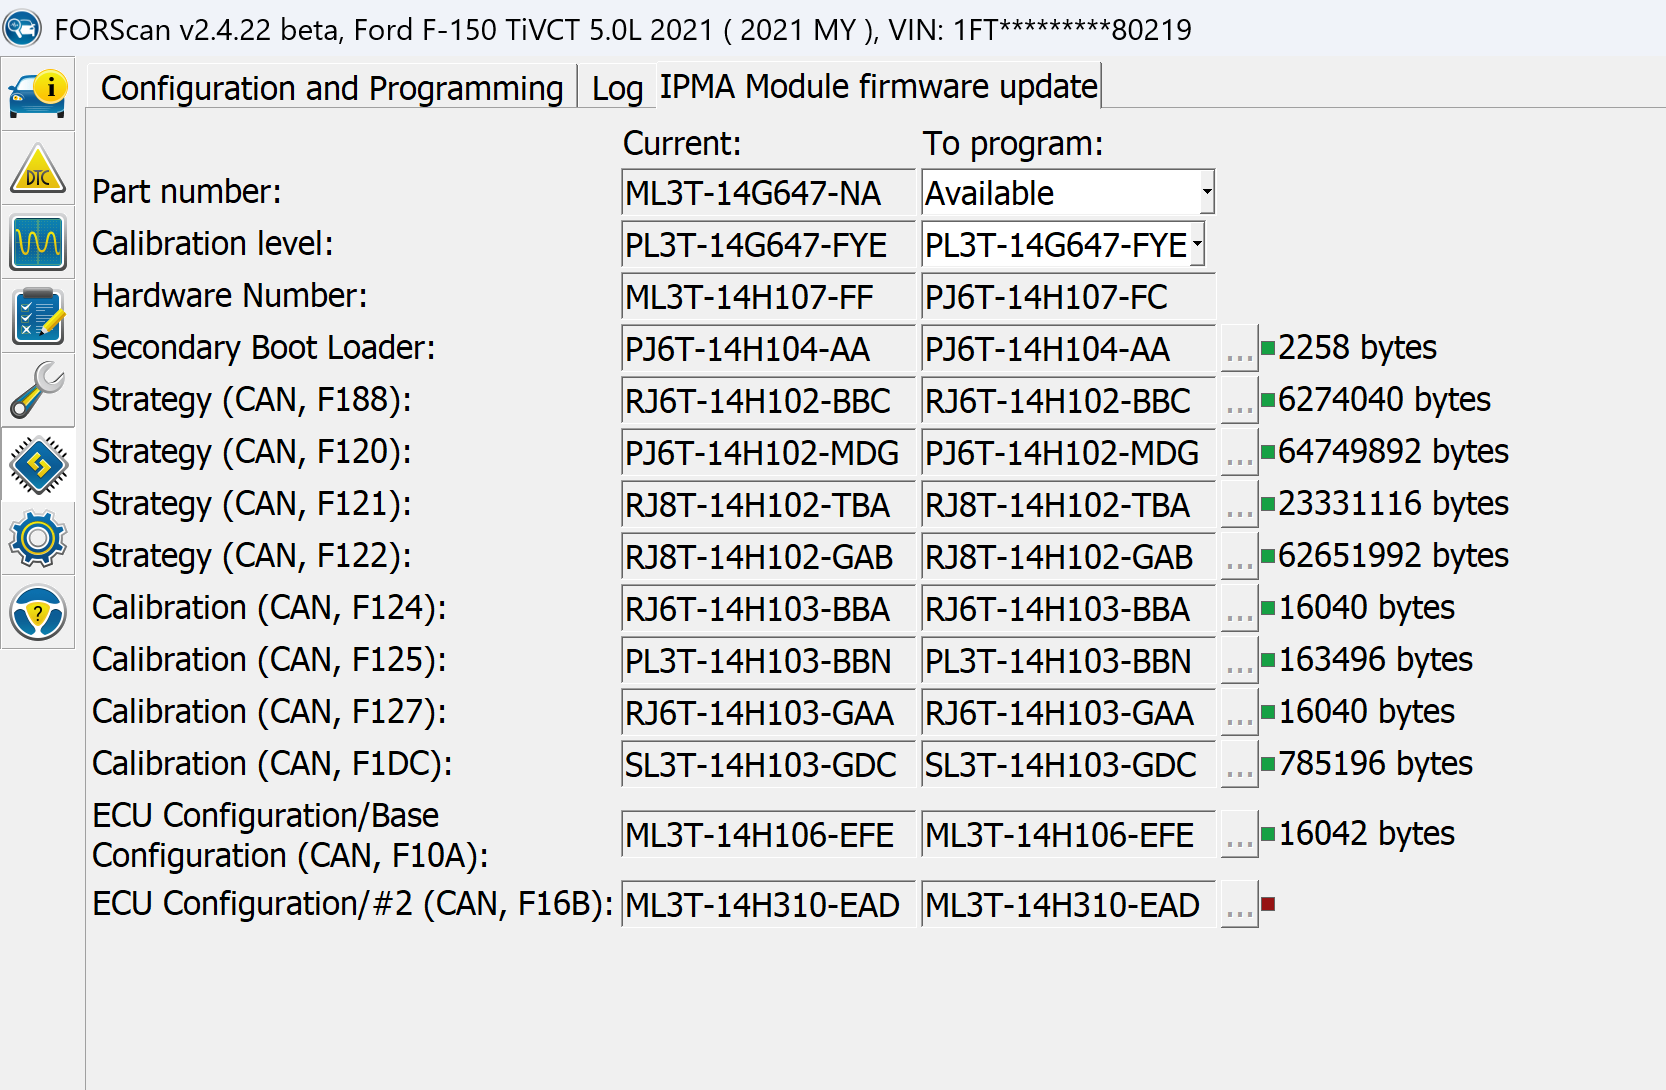Click the 16042 bytes size text
Screen dimensions: 1666x1090
tap(1366, 834)
